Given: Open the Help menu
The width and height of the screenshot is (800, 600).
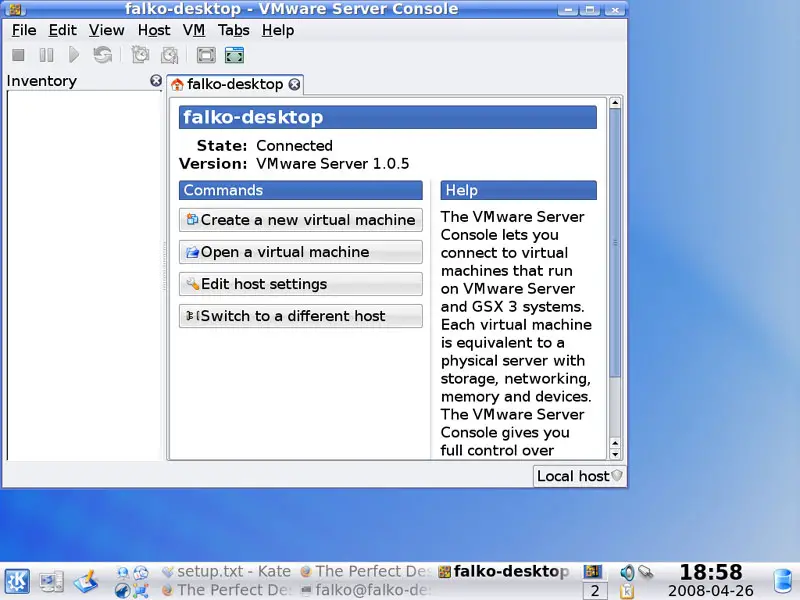Looking at the screenshot, I should (278, 30).
